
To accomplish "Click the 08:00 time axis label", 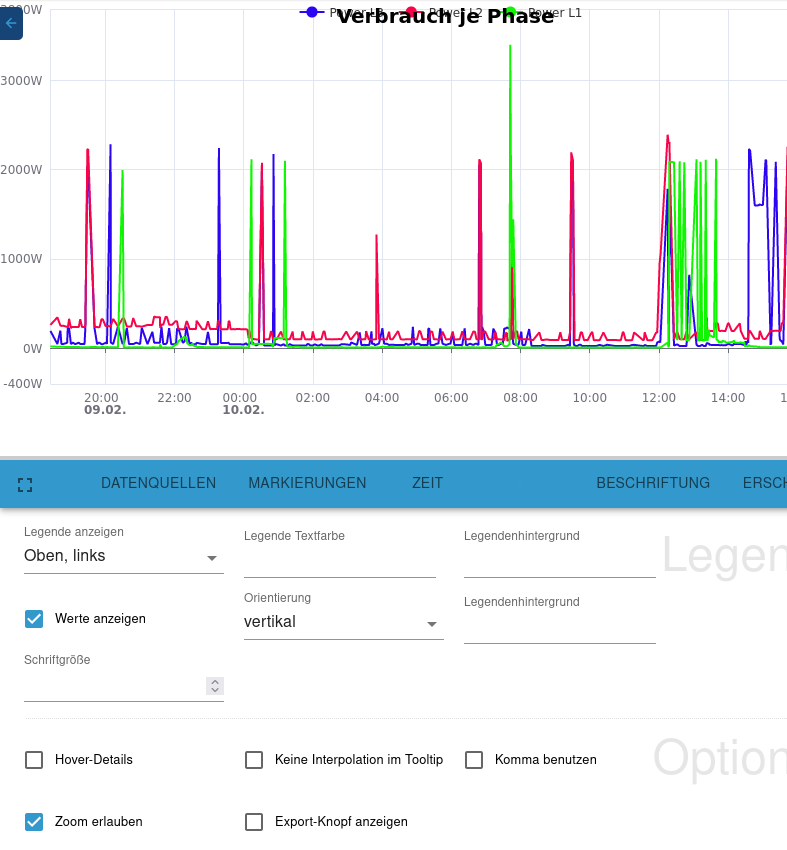I will (x=520, y=398).
